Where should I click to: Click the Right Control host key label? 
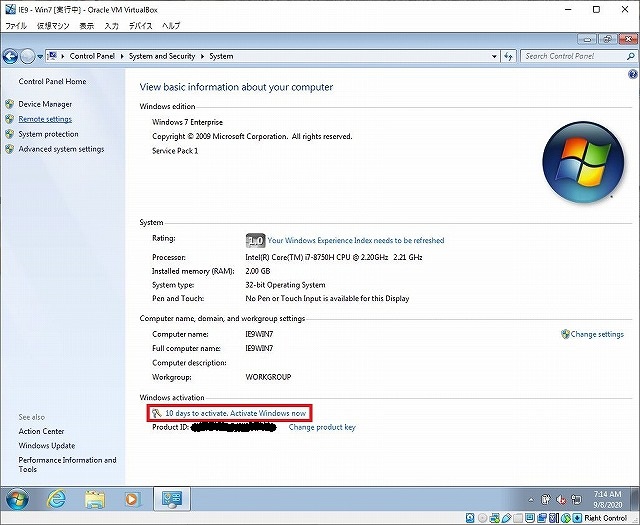point(605,518)
